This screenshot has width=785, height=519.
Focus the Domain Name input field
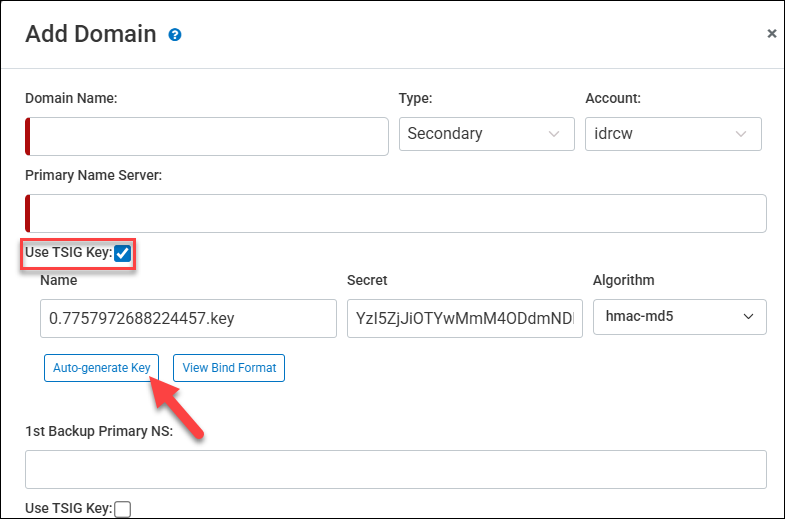[207, 136]
